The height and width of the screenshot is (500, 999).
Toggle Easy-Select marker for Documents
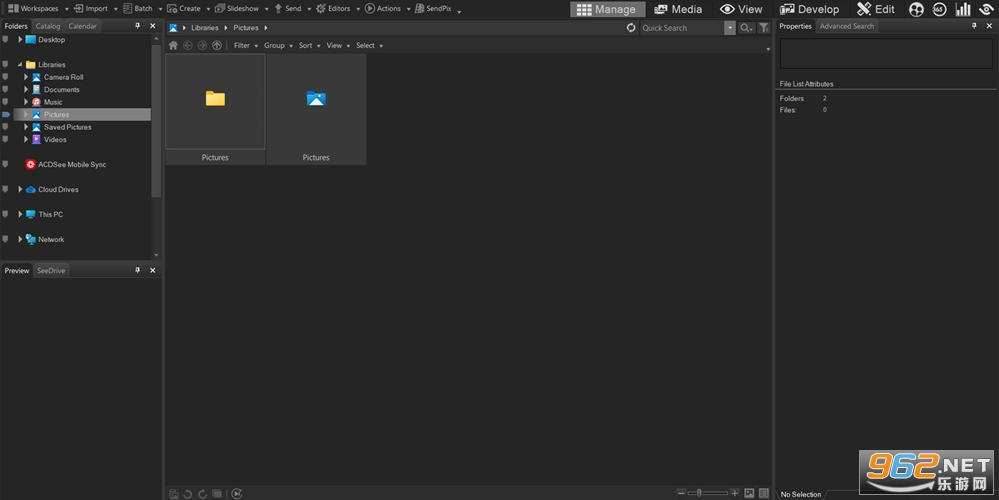tap(6, 89)
